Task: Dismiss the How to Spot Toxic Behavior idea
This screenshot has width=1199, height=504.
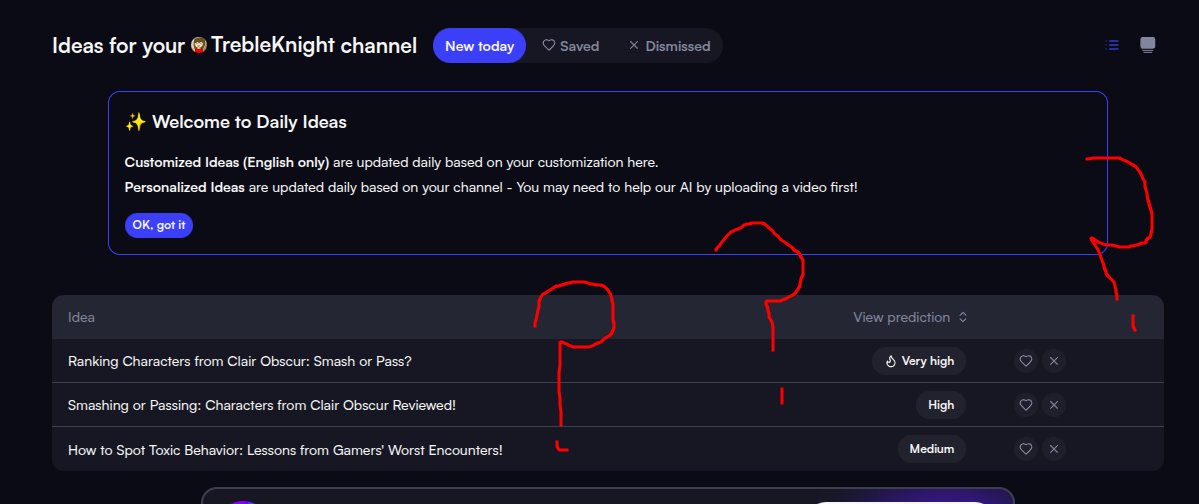Action: (x=1054, y=449)
